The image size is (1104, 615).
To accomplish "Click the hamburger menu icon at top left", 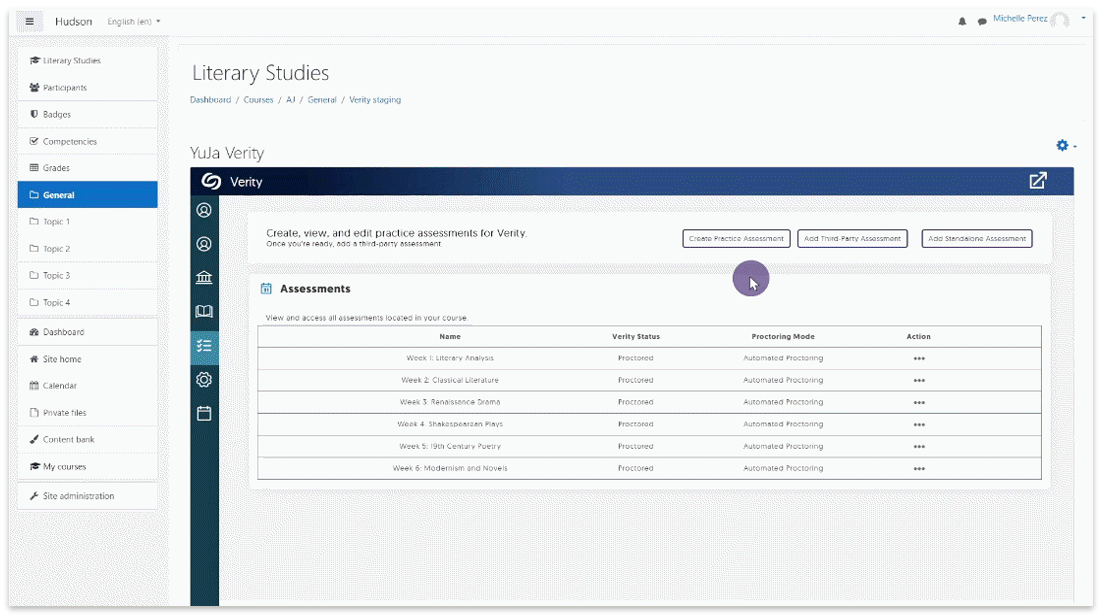I will point(30,21).
